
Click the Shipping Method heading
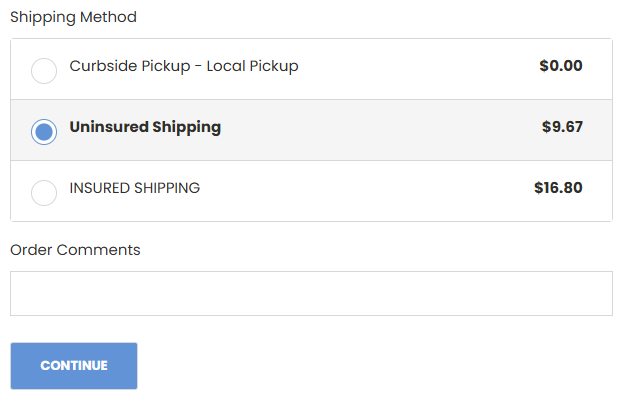pos(73,17)
